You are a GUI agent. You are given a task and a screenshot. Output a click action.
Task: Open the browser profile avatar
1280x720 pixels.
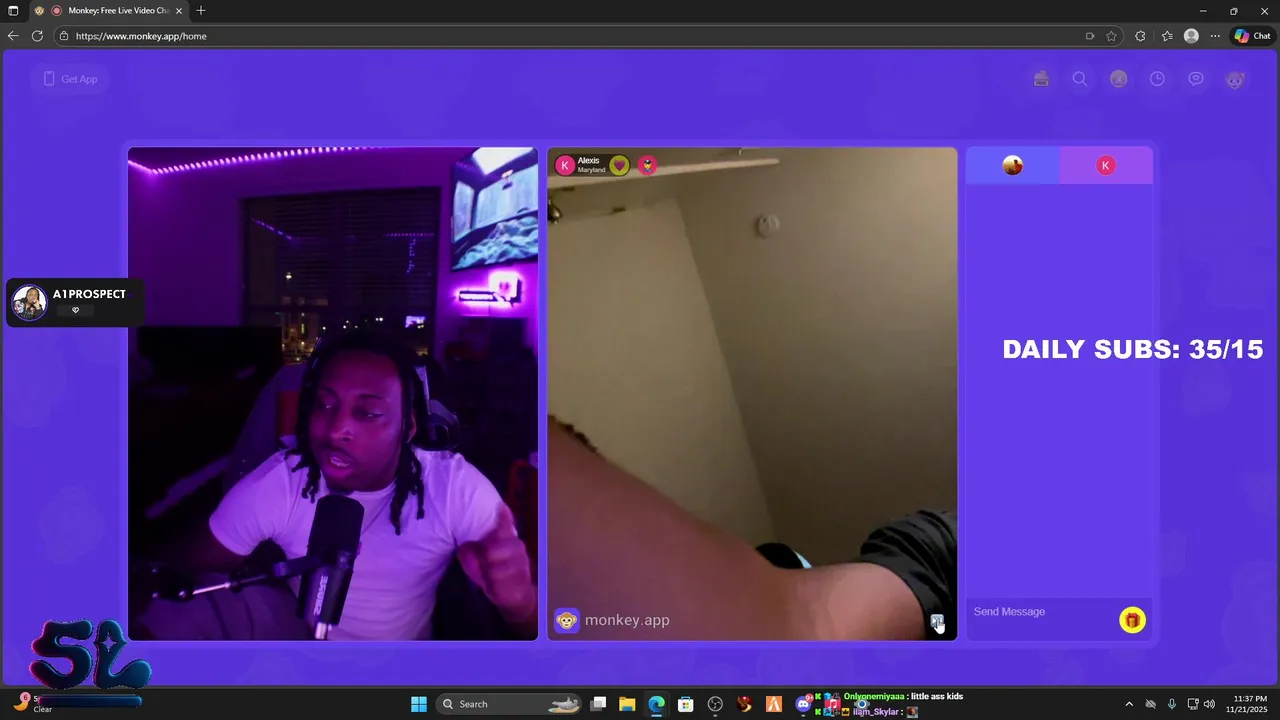[x=1191, y=36]
